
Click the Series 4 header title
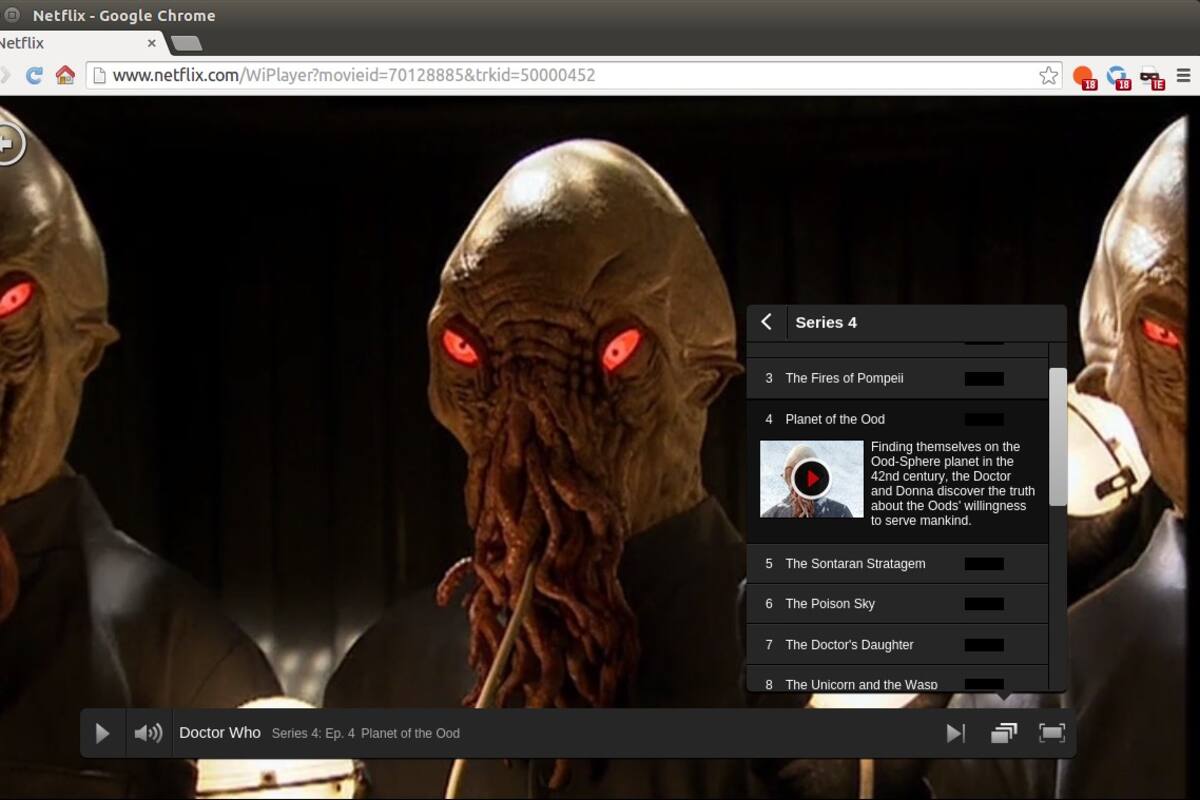826,322
